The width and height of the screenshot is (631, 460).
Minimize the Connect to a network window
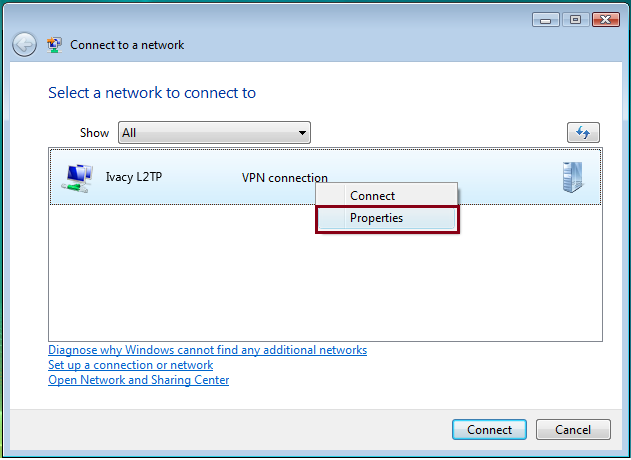coord(546,19)
